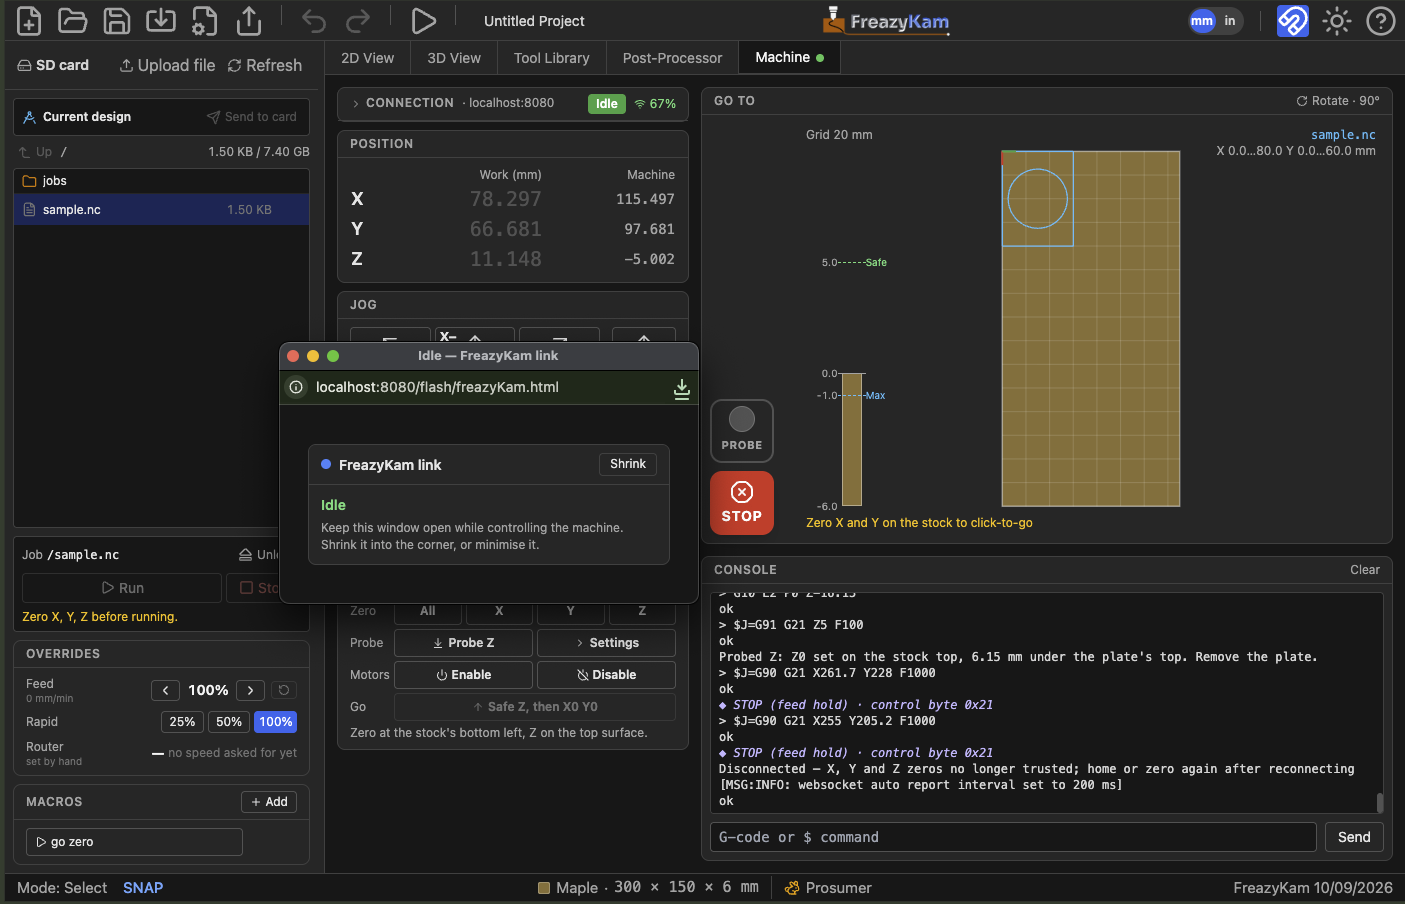The image size is (1405, 904).
Task: Clear the console output
Action: point(1364,570)
